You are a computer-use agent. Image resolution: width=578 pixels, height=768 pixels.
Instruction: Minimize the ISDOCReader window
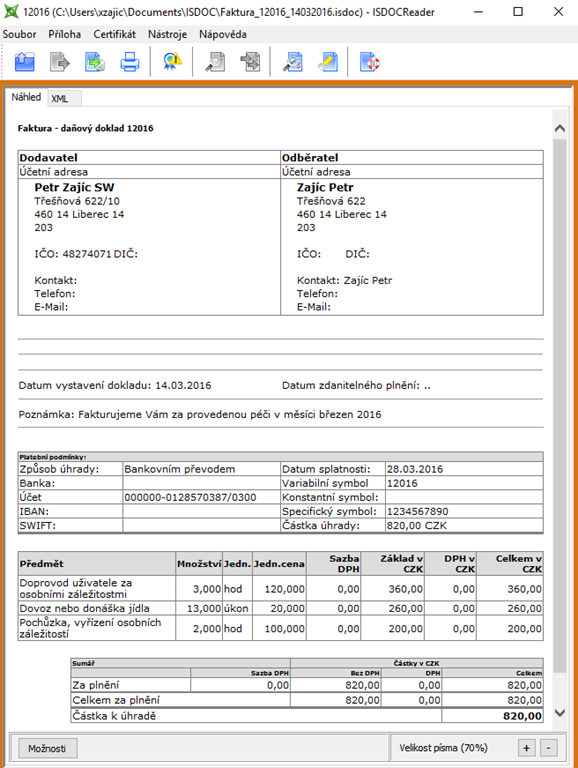click(x=479, y=12)
